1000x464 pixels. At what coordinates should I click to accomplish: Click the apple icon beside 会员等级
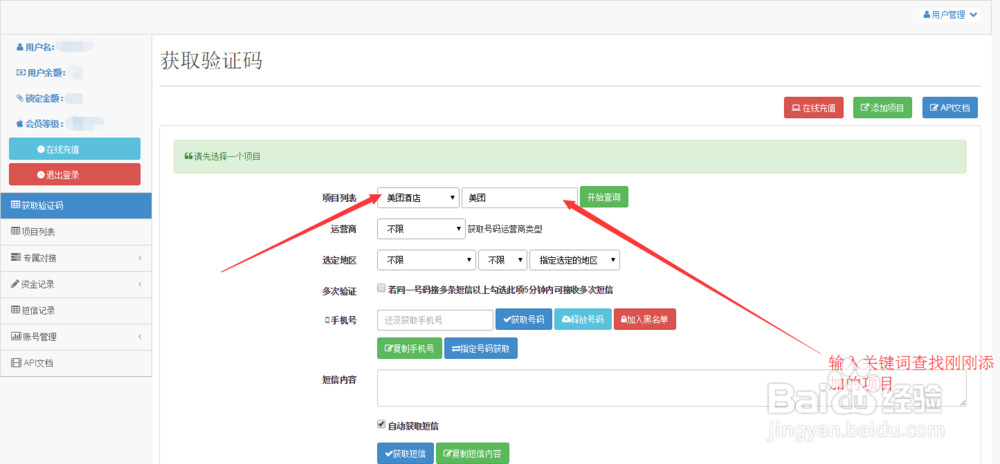(x=20, y=124)
